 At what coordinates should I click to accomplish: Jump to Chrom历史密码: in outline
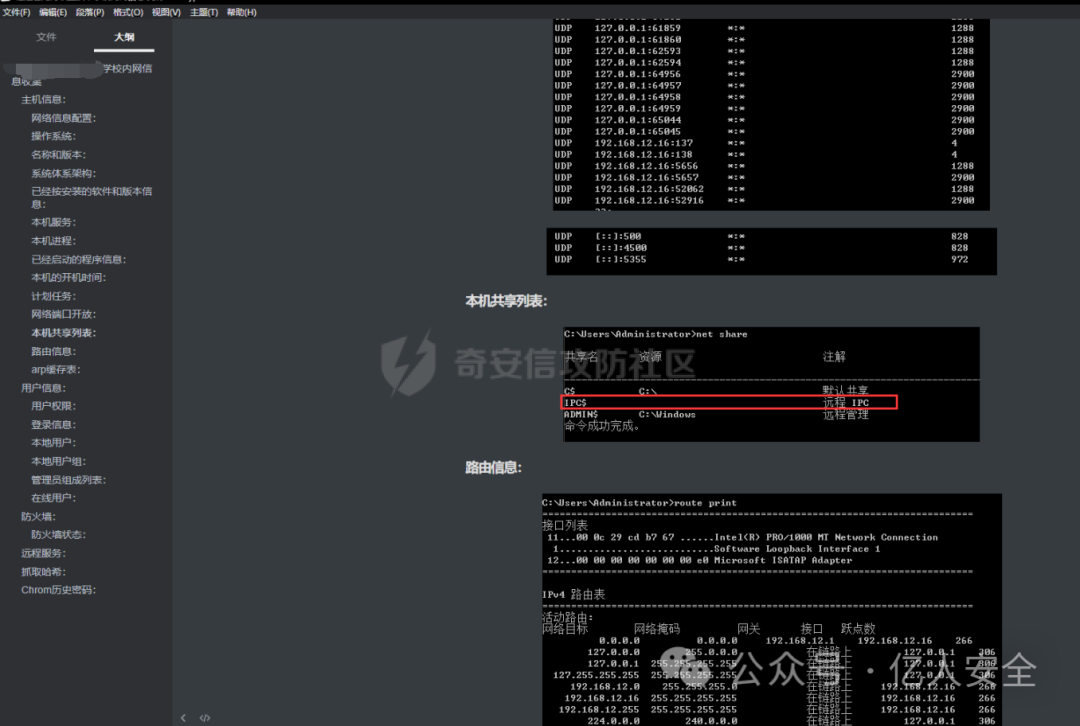pyautogui.click(x=59, y=590)
